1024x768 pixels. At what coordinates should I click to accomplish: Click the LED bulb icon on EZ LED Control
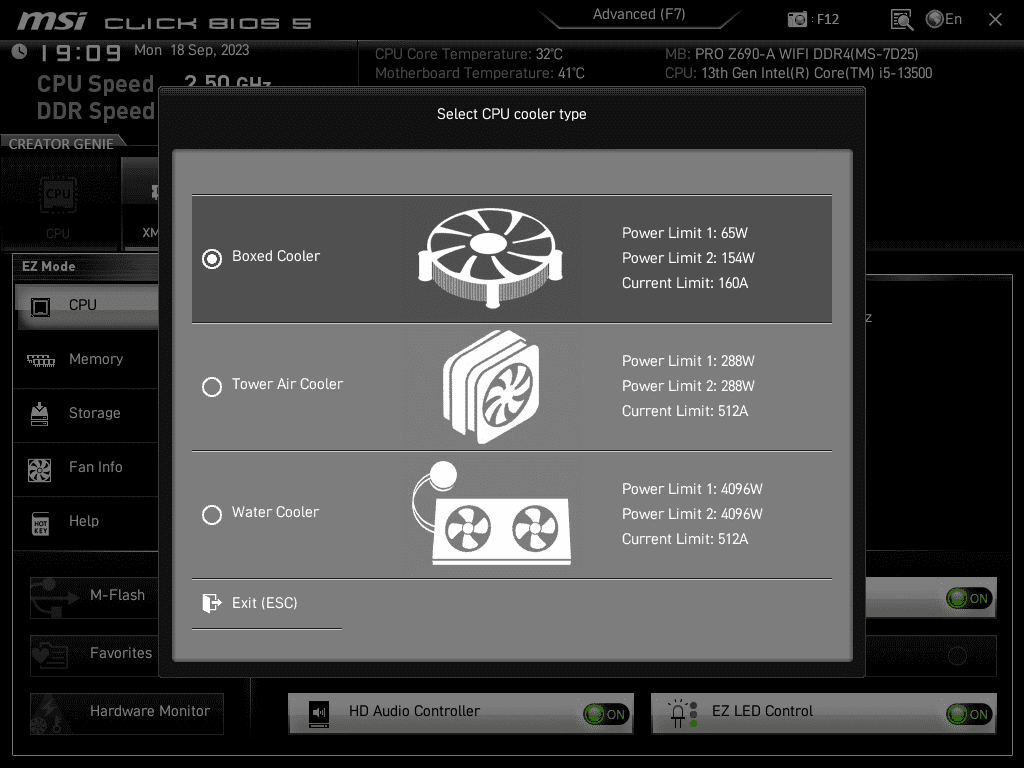(682, 713)
